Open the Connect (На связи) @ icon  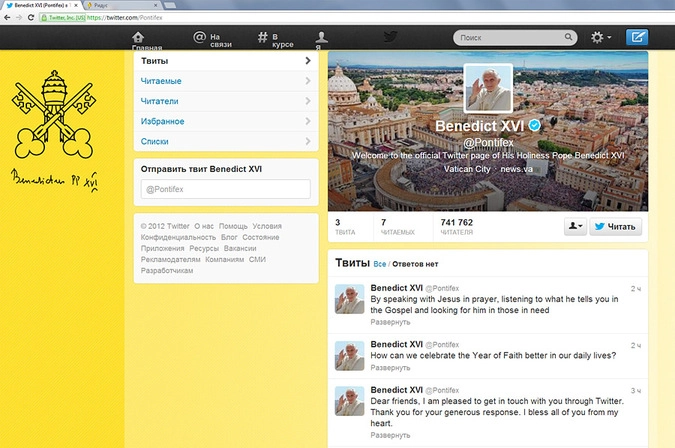[x=199, y=38]
